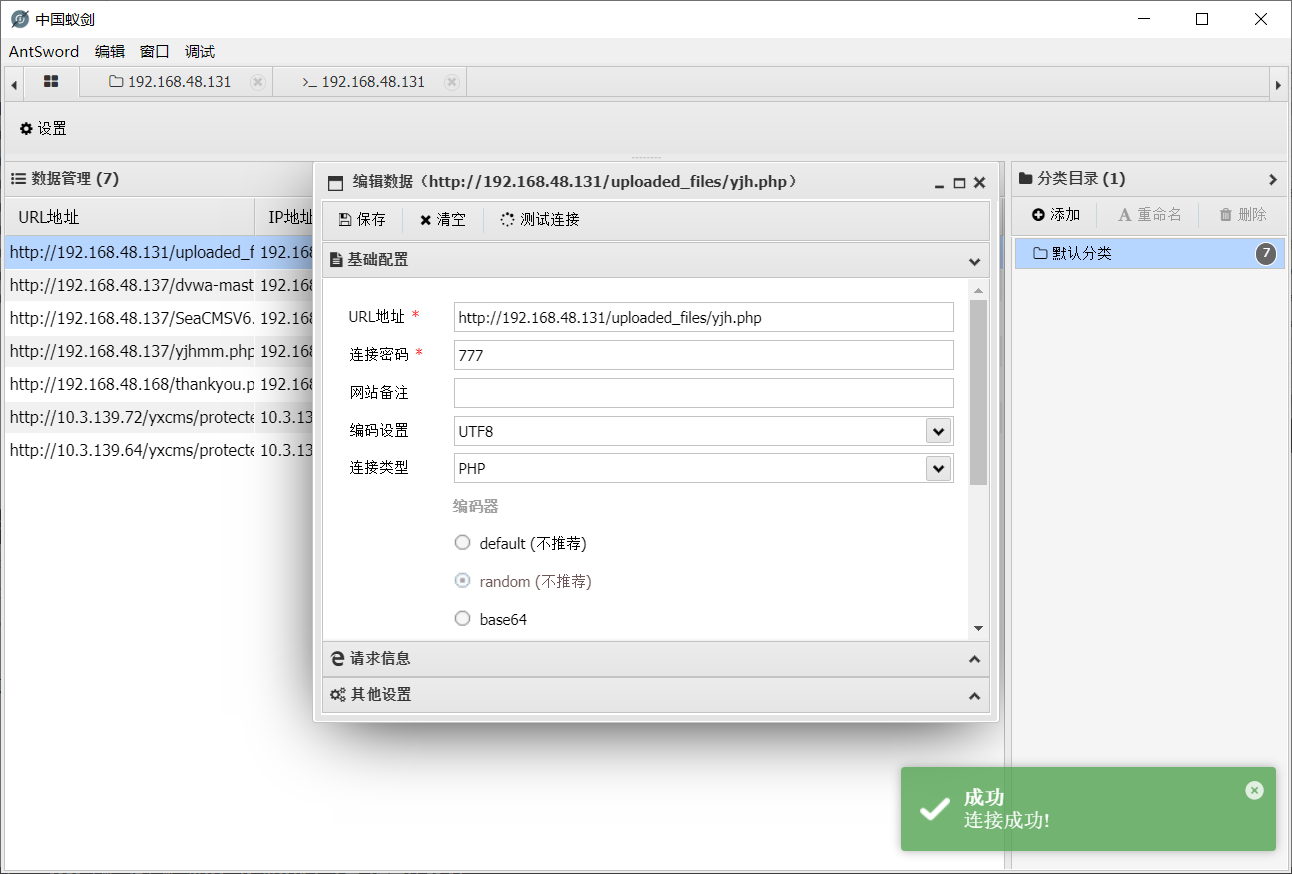This screenshot has height=874, width=1292.
Task: Click the URL地址 column header
Action: [130, 217]
